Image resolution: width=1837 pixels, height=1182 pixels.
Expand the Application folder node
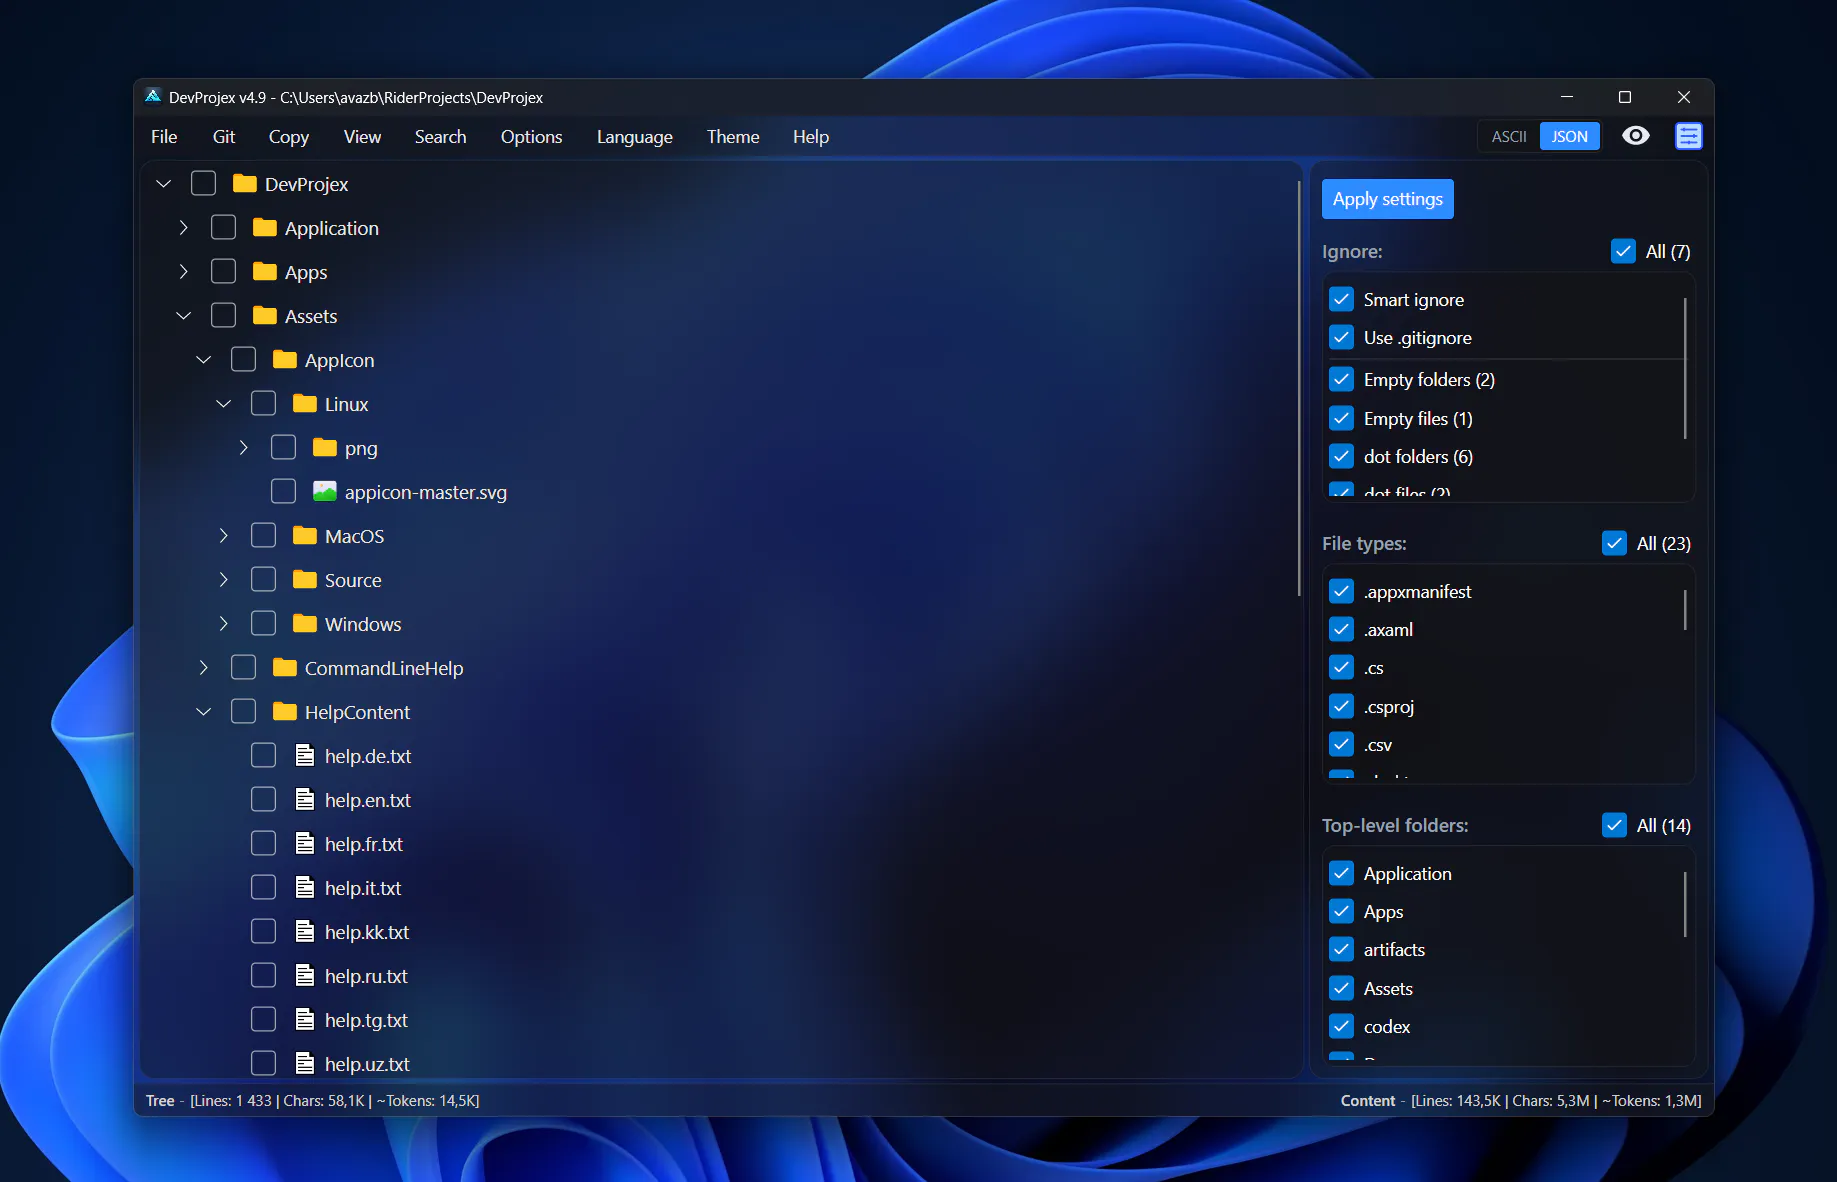(183, 227)
